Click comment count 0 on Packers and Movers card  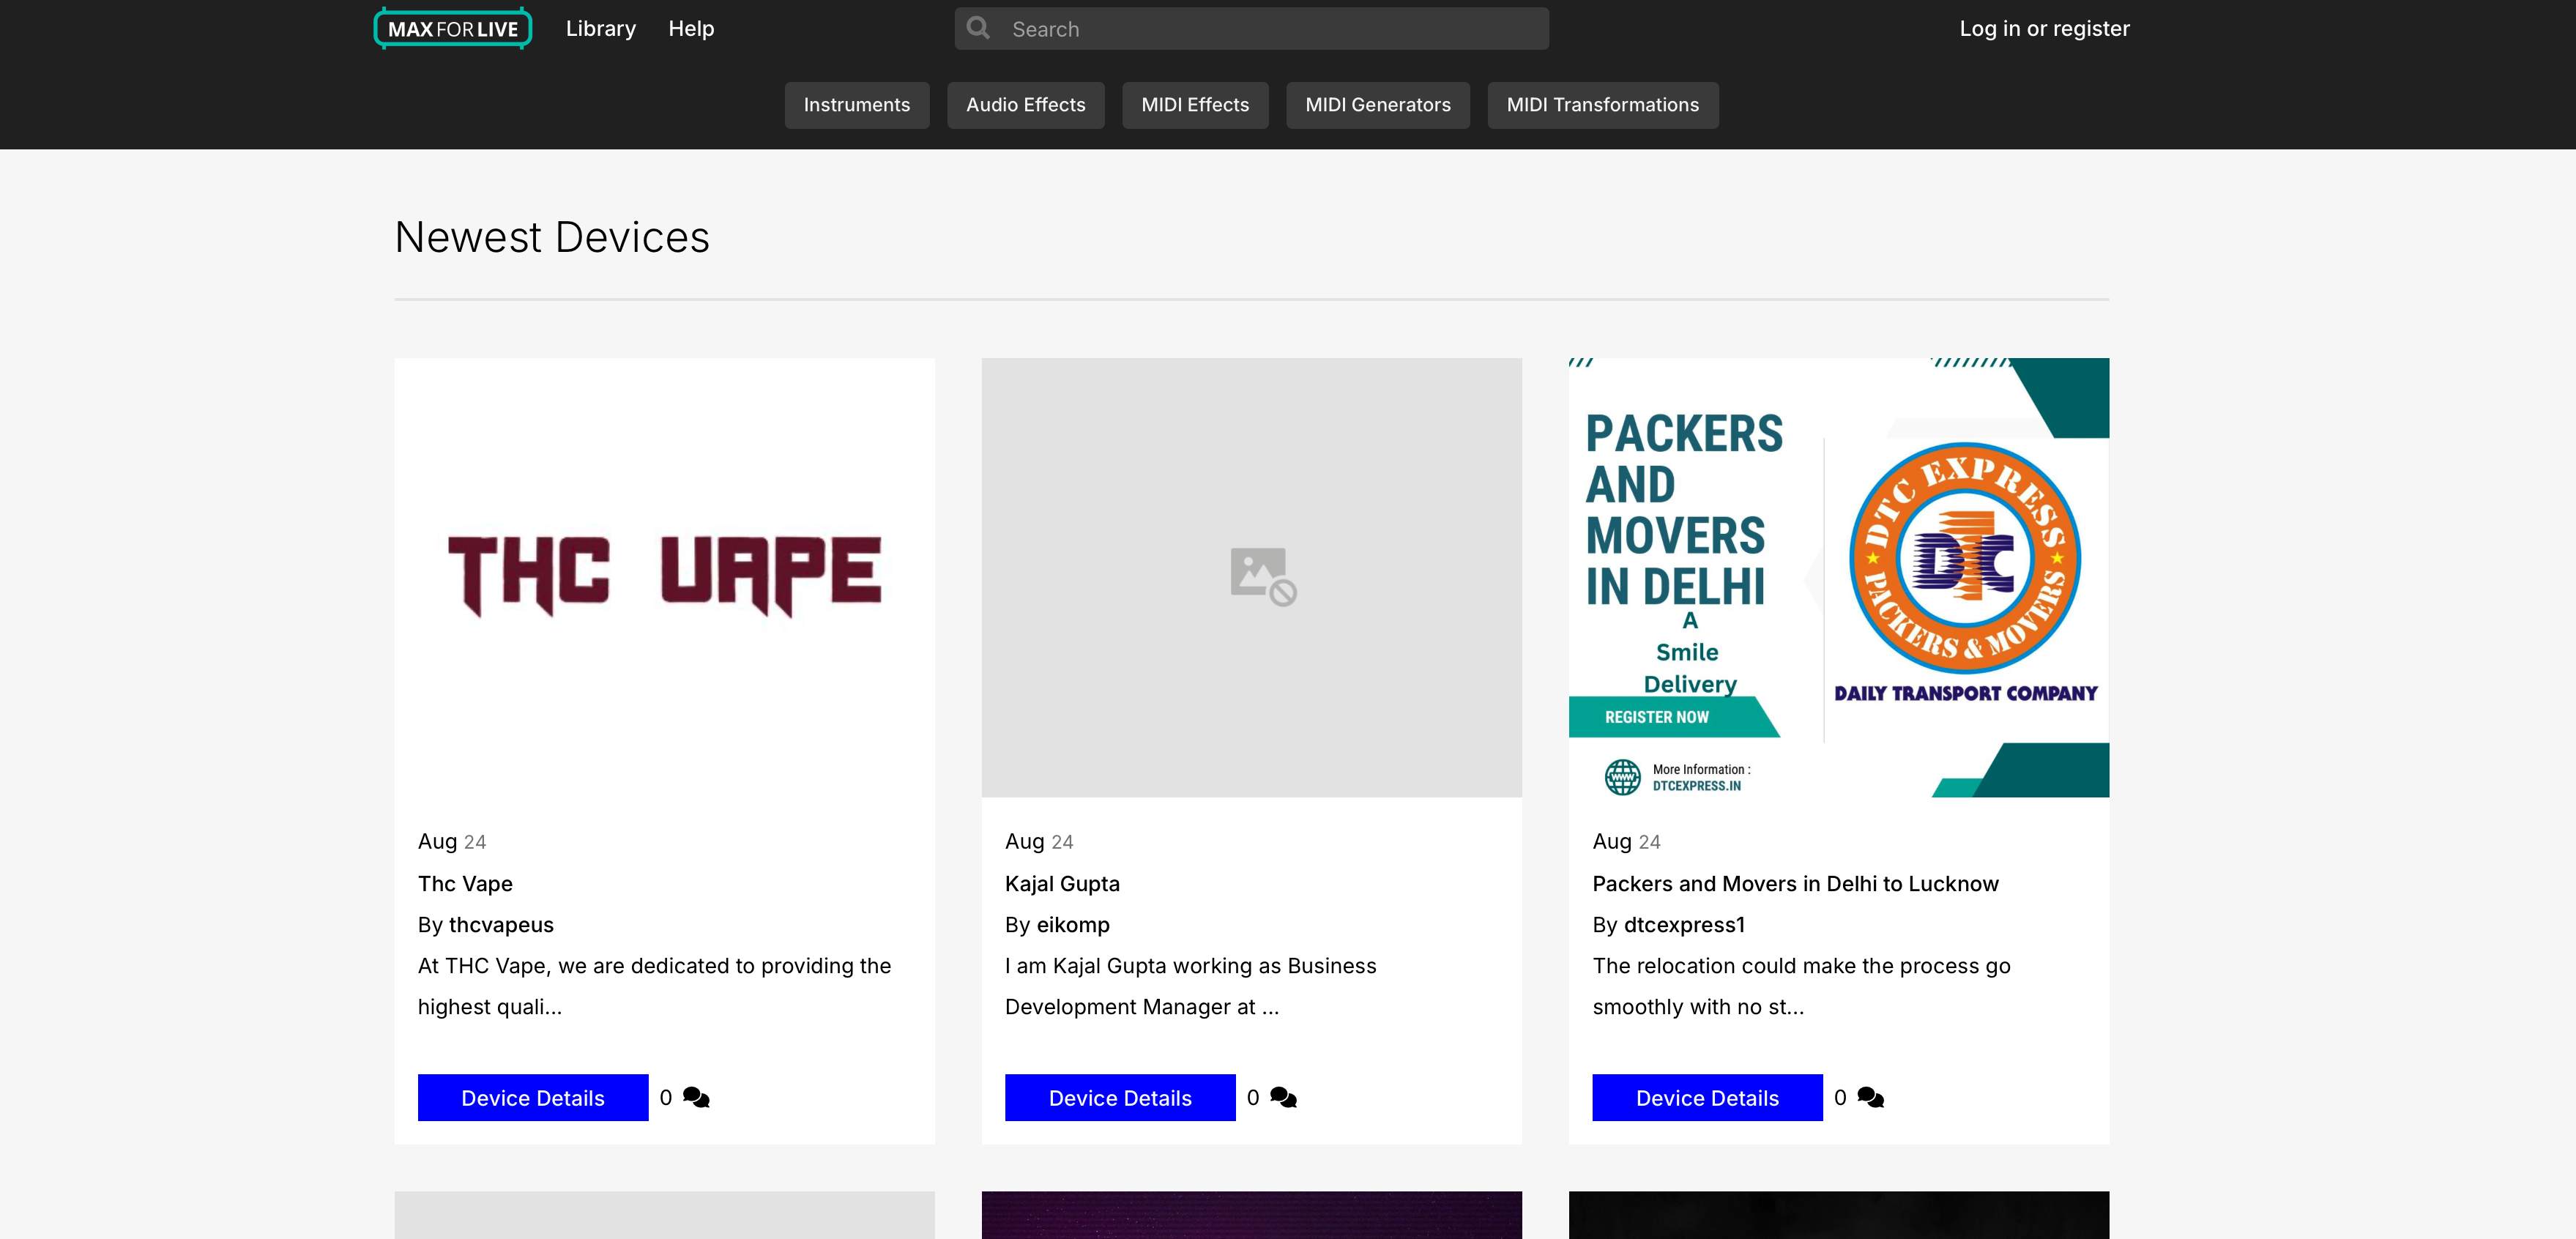(x=1840, y=1097)
